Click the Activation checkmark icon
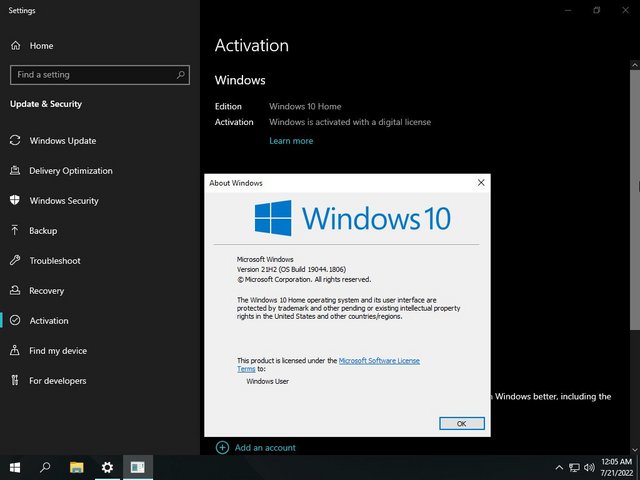The width and height of the screenshot is (640, 480). click(x=15, y=320)
